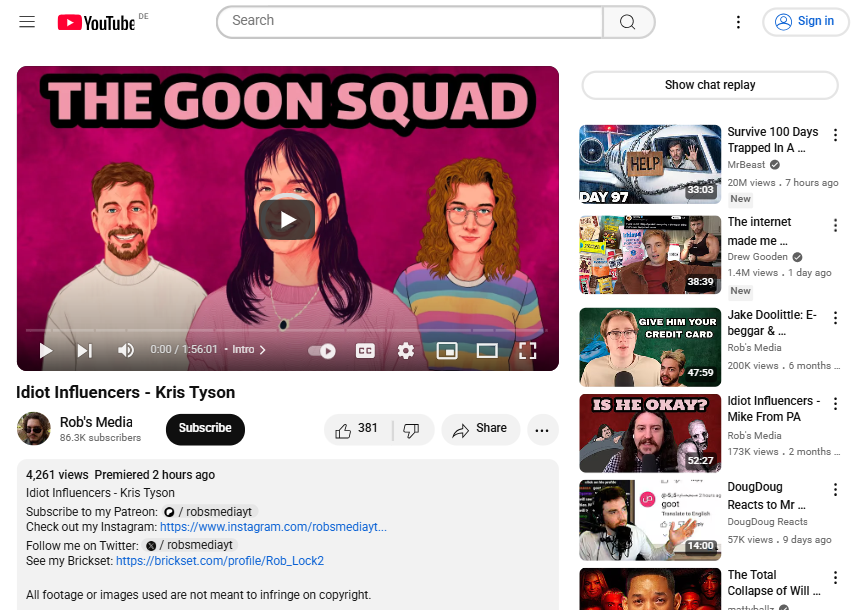Open the Instagram robsmediayt link

click(273, 527)
